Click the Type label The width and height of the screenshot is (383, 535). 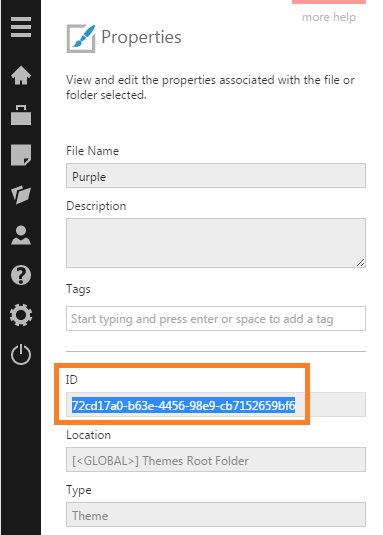point(79,490)
